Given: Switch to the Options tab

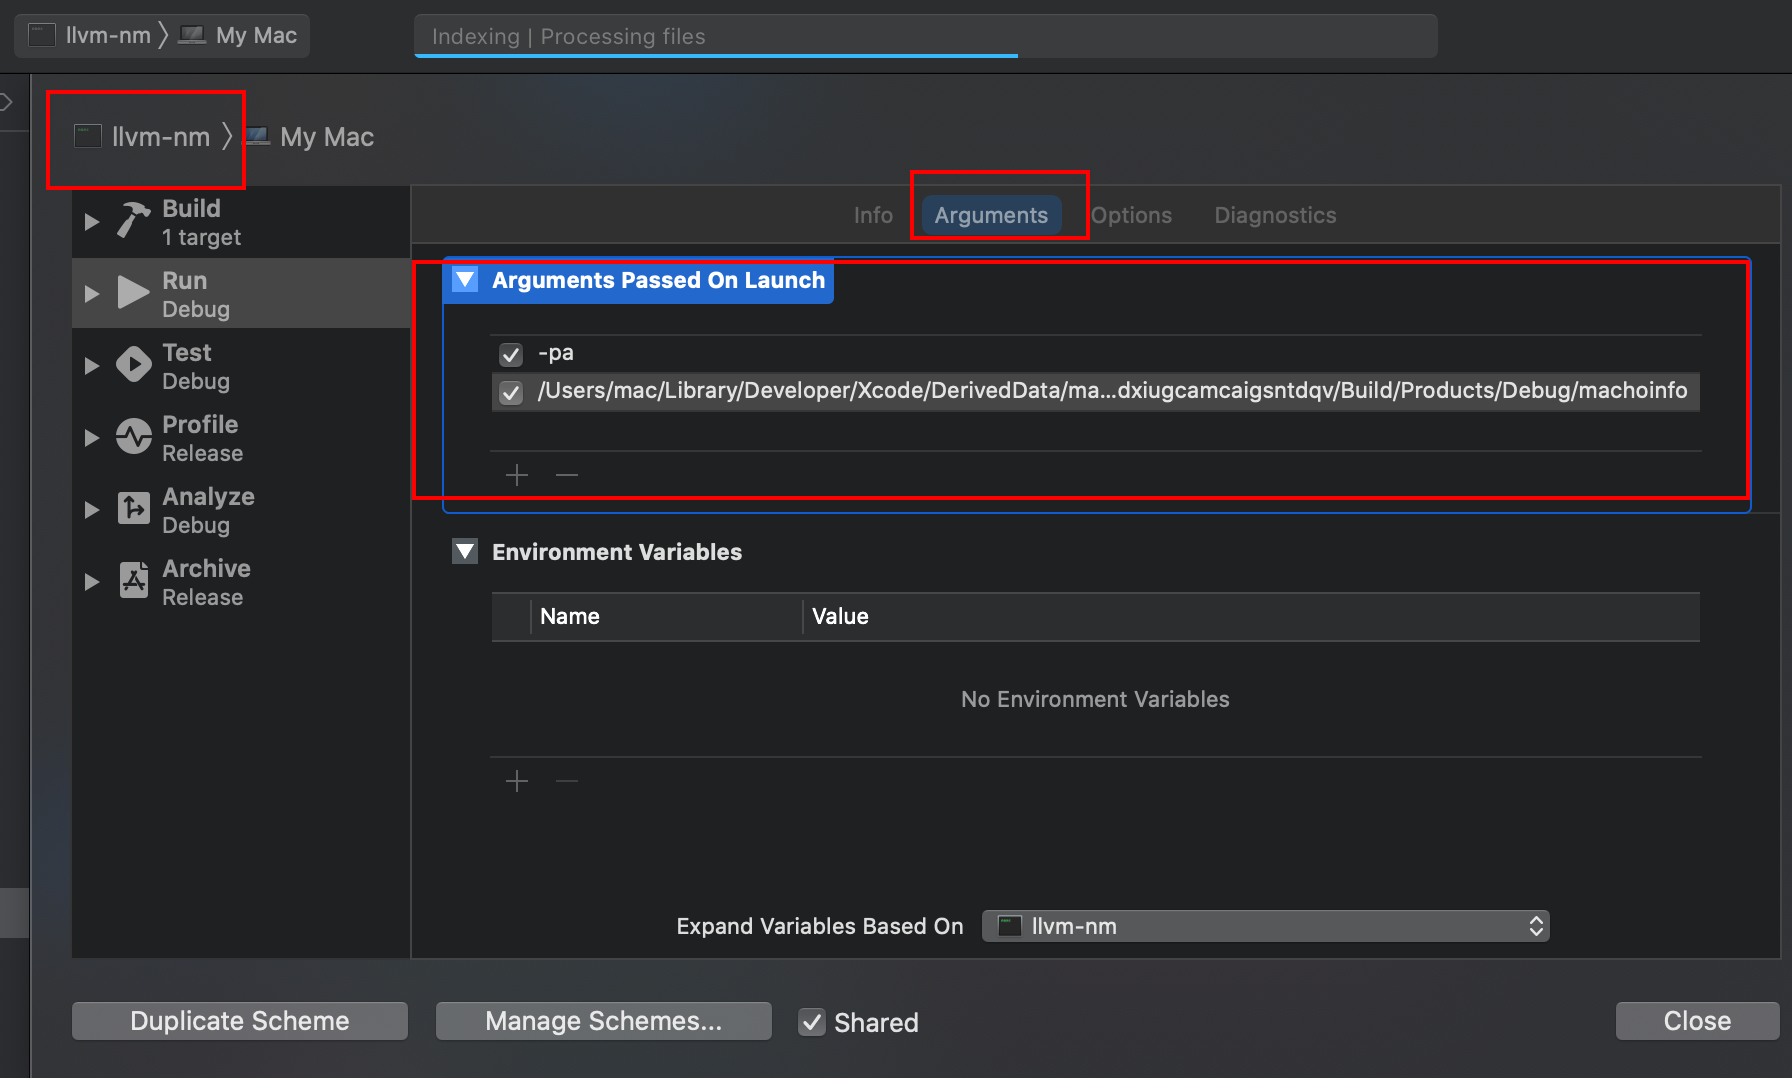Looking at the screenshot, I should (1131, 215).
